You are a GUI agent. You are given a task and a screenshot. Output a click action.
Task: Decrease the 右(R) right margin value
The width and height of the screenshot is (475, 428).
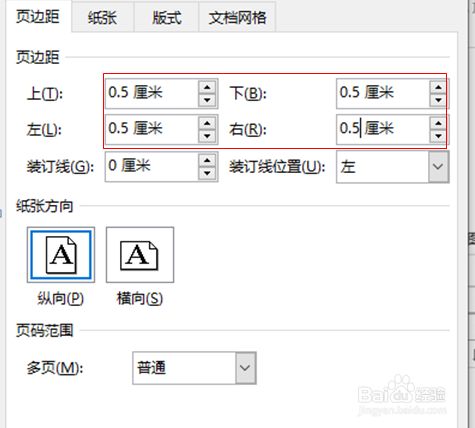438,136
